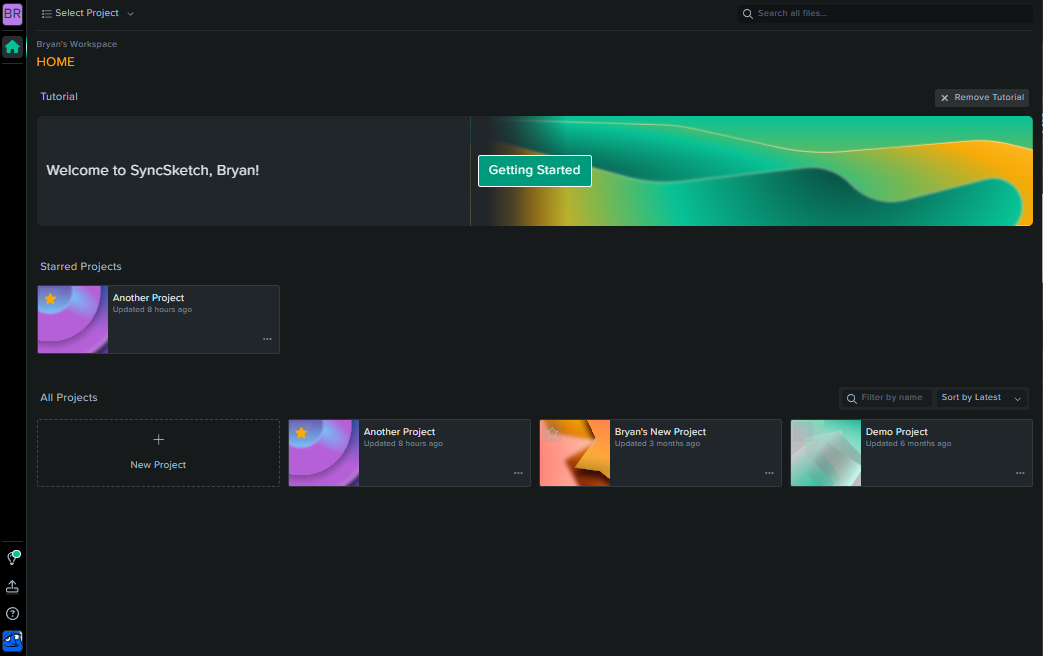This screenshot has width=1043, height=656.
Task: Click Remove Tutorial button
Action: point(982,98)
